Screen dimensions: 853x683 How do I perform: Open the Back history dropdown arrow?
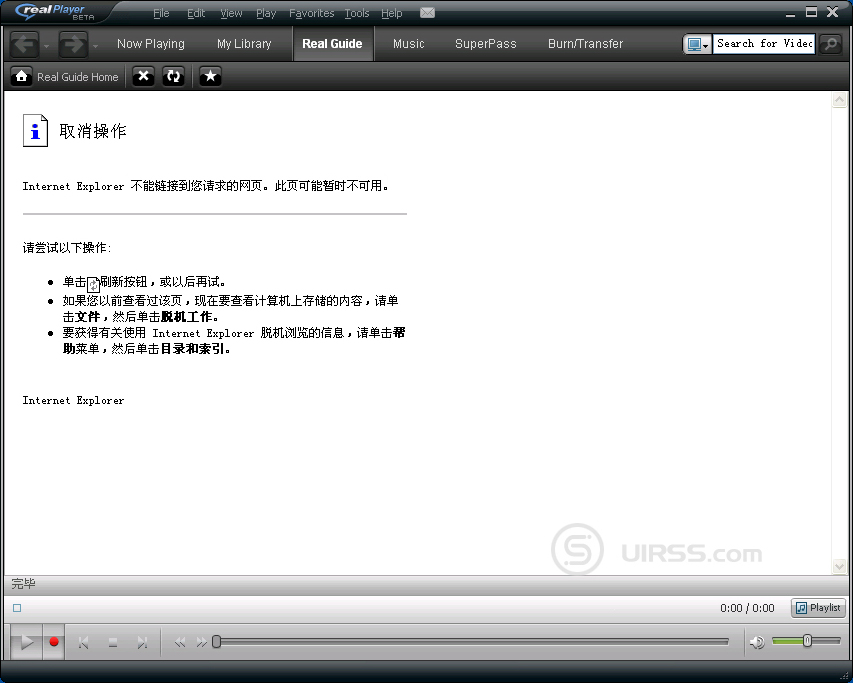click(x=46, y=46)
